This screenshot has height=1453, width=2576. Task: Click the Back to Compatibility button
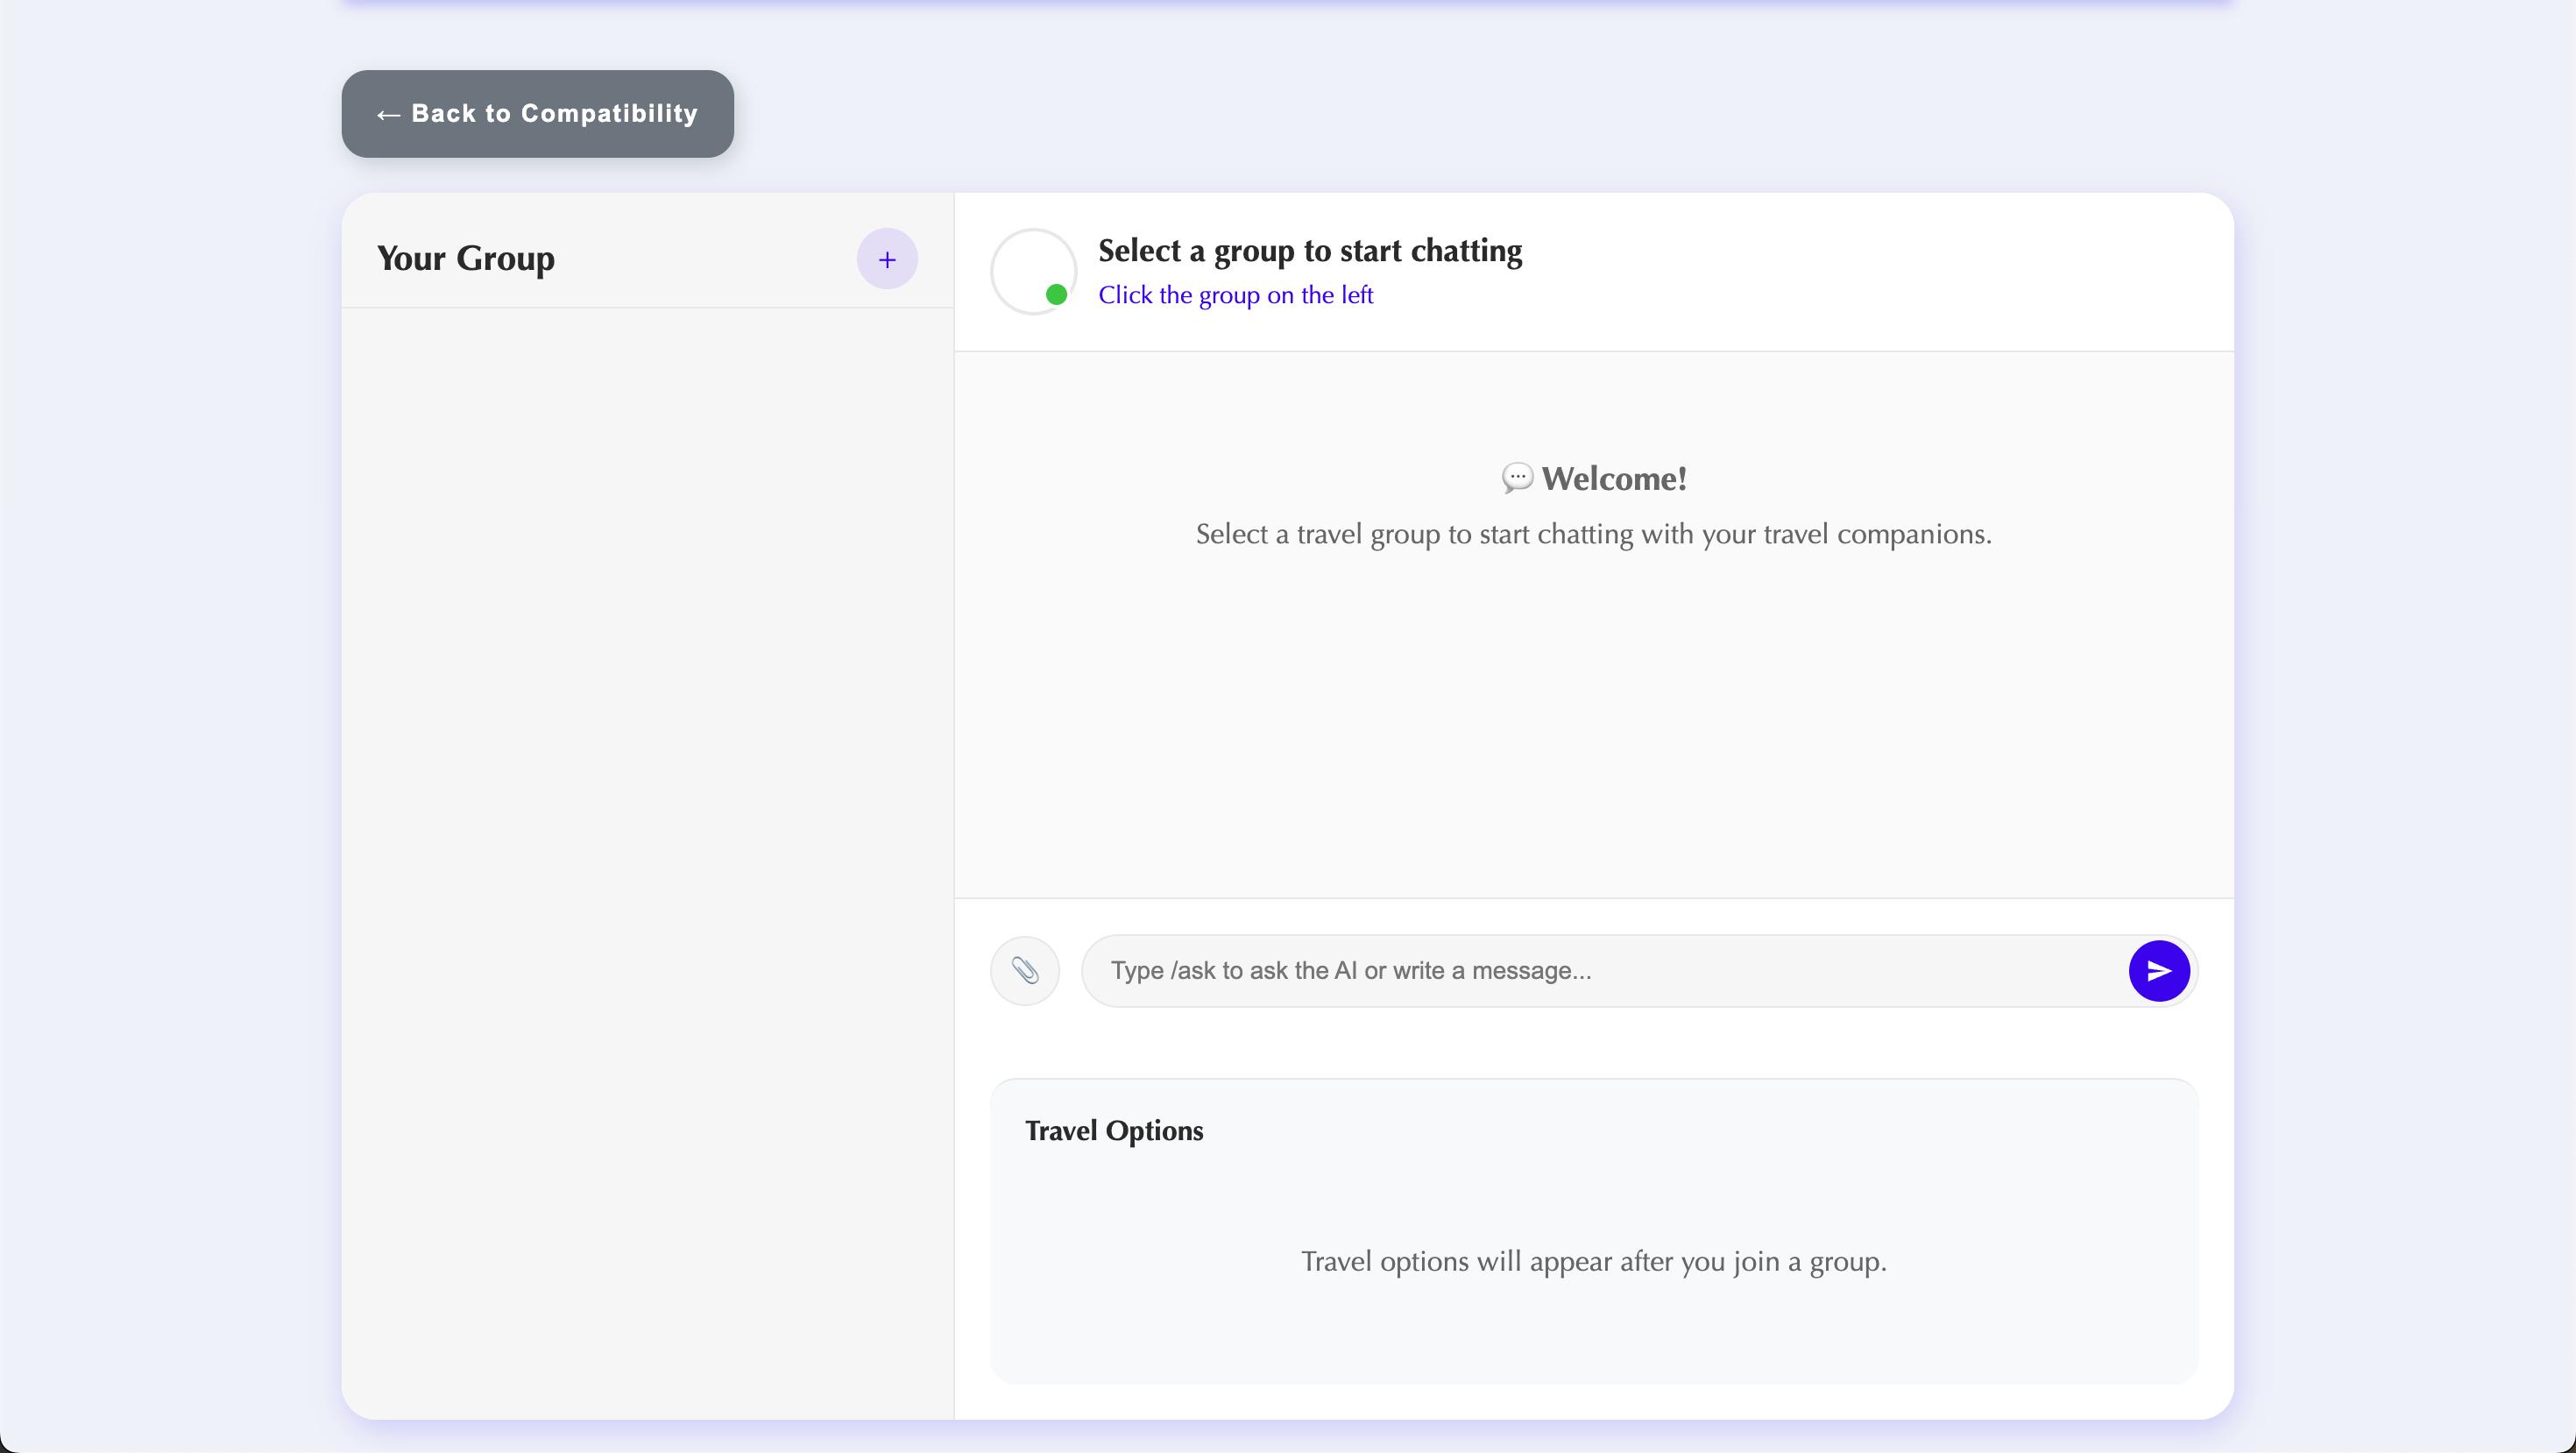[x=537, y=114]
